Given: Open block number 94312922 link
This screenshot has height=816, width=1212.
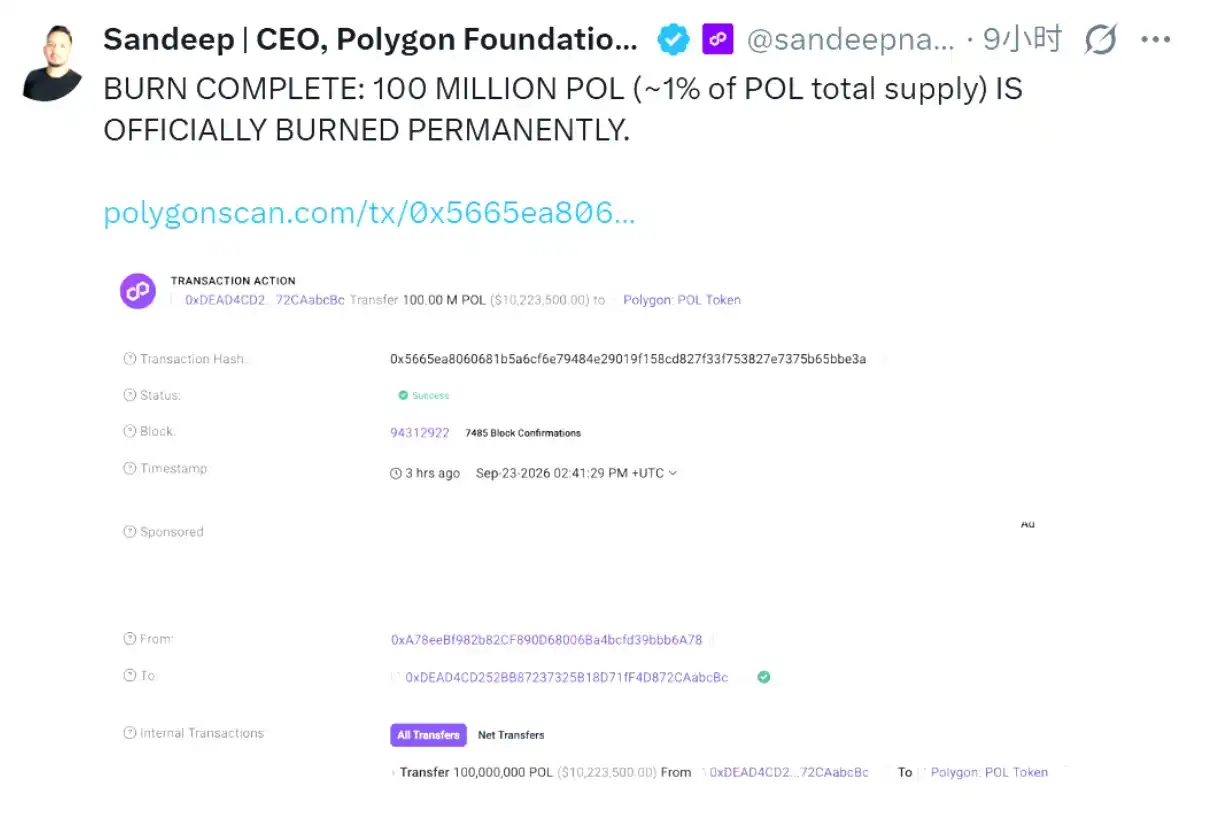Looking at the screenshot, I should pos(420,433).
